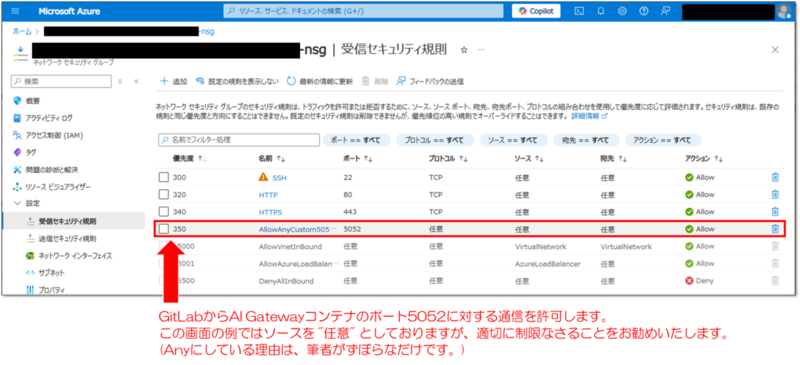The width and height of the screenshot is (800, 365).
Task: Open the AllowAnyCustom505 rule
Action: click(297, 229)
